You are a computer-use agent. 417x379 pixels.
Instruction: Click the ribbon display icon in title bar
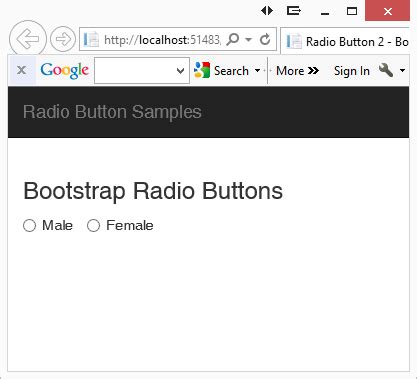(294, 11)
